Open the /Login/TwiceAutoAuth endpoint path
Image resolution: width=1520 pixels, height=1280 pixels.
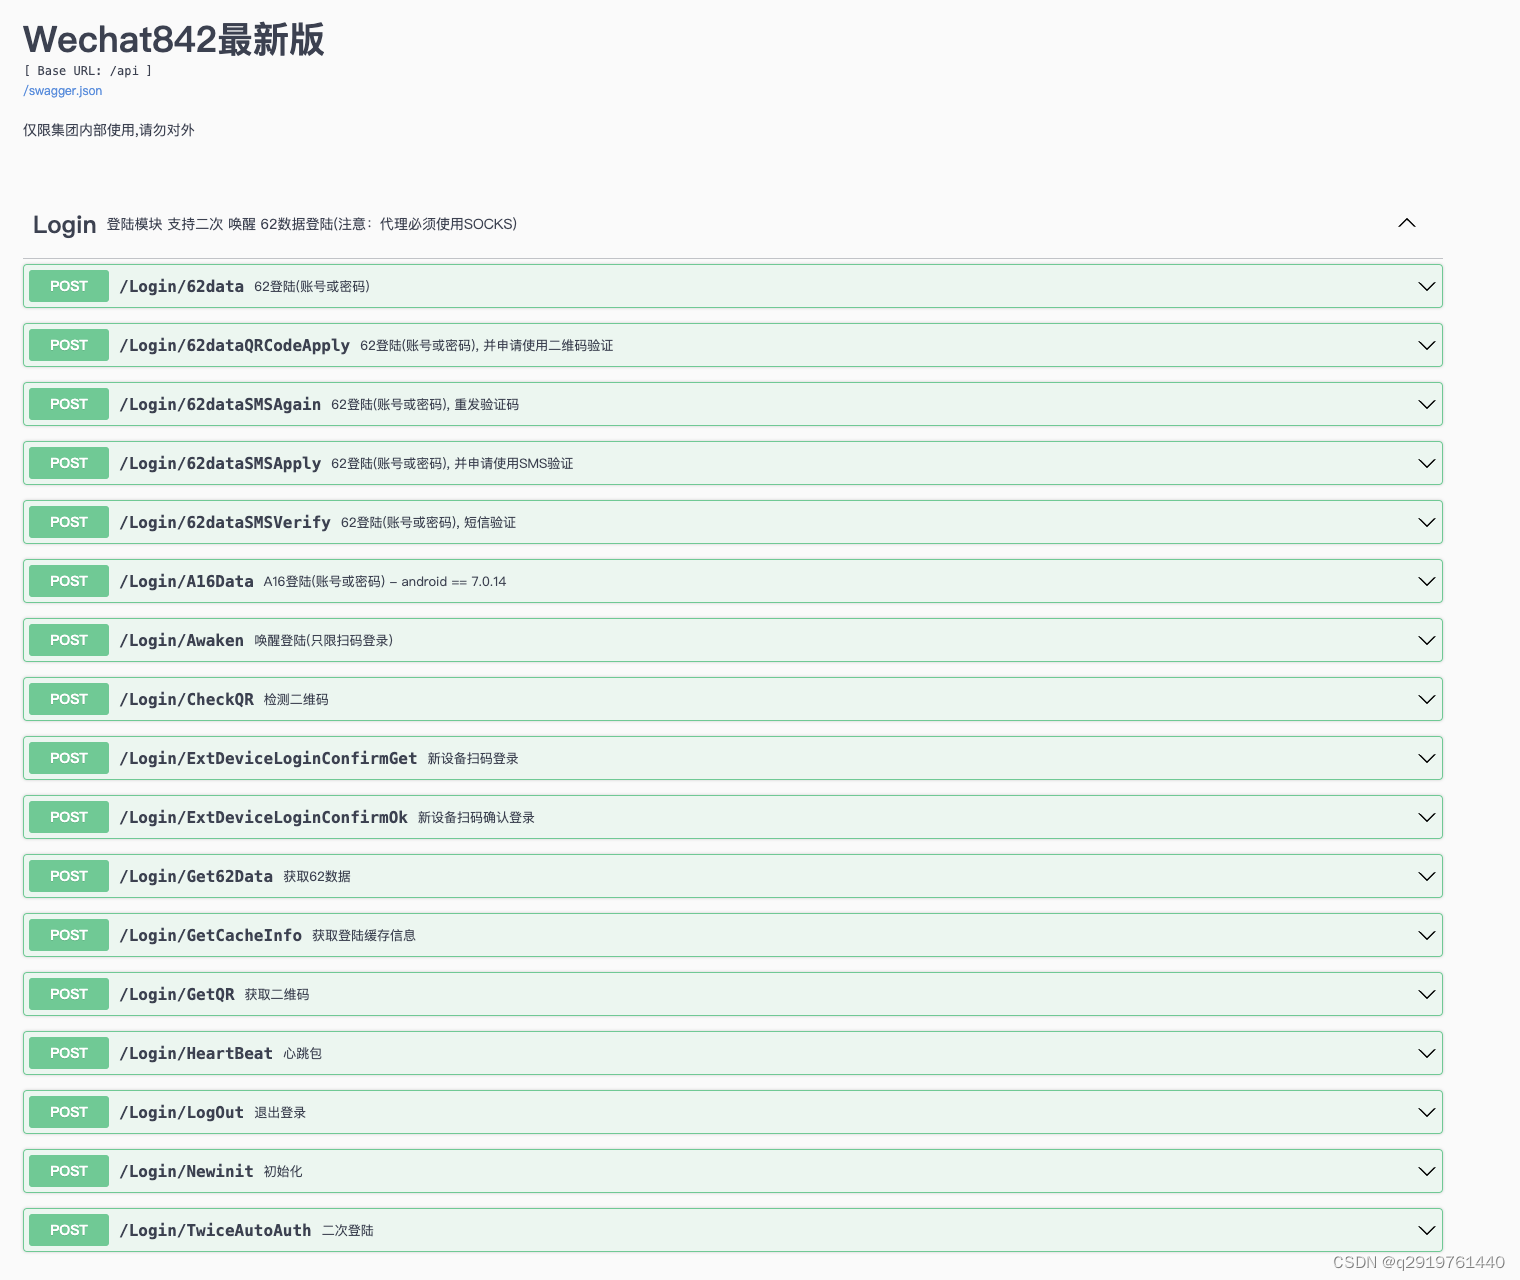215,1230
